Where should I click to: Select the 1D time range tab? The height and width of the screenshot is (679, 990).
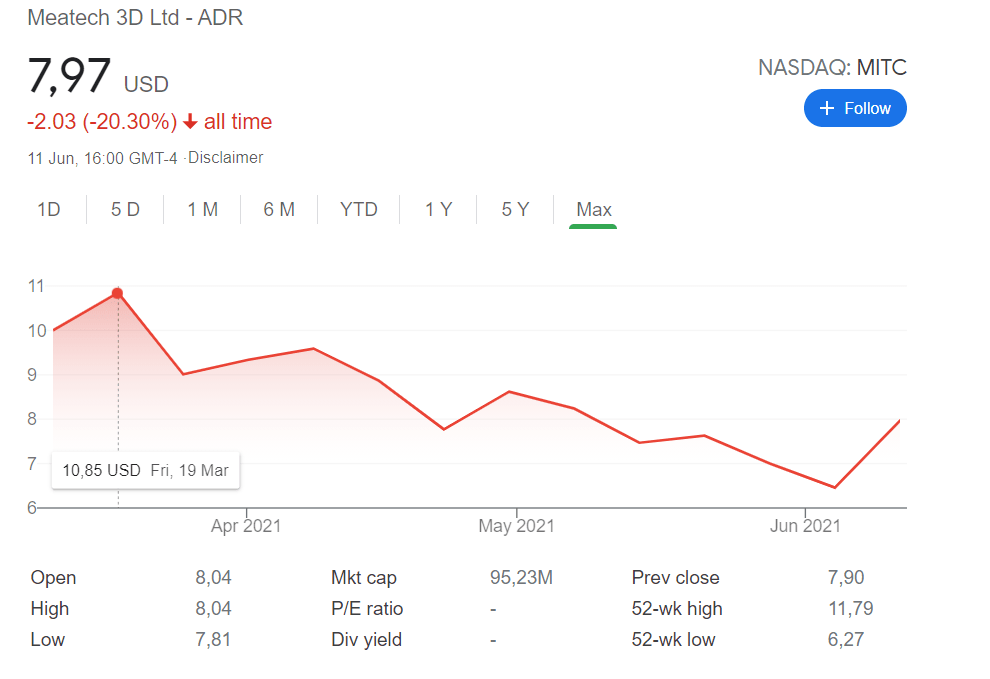point(48,210)
